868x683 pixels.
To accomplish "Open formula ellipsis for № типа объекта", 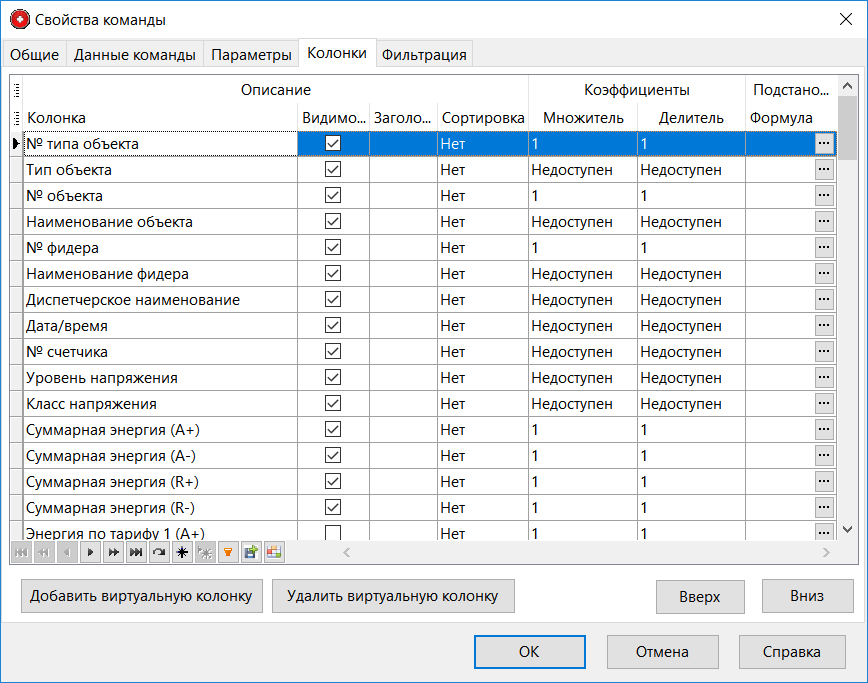I will point(824,144).
